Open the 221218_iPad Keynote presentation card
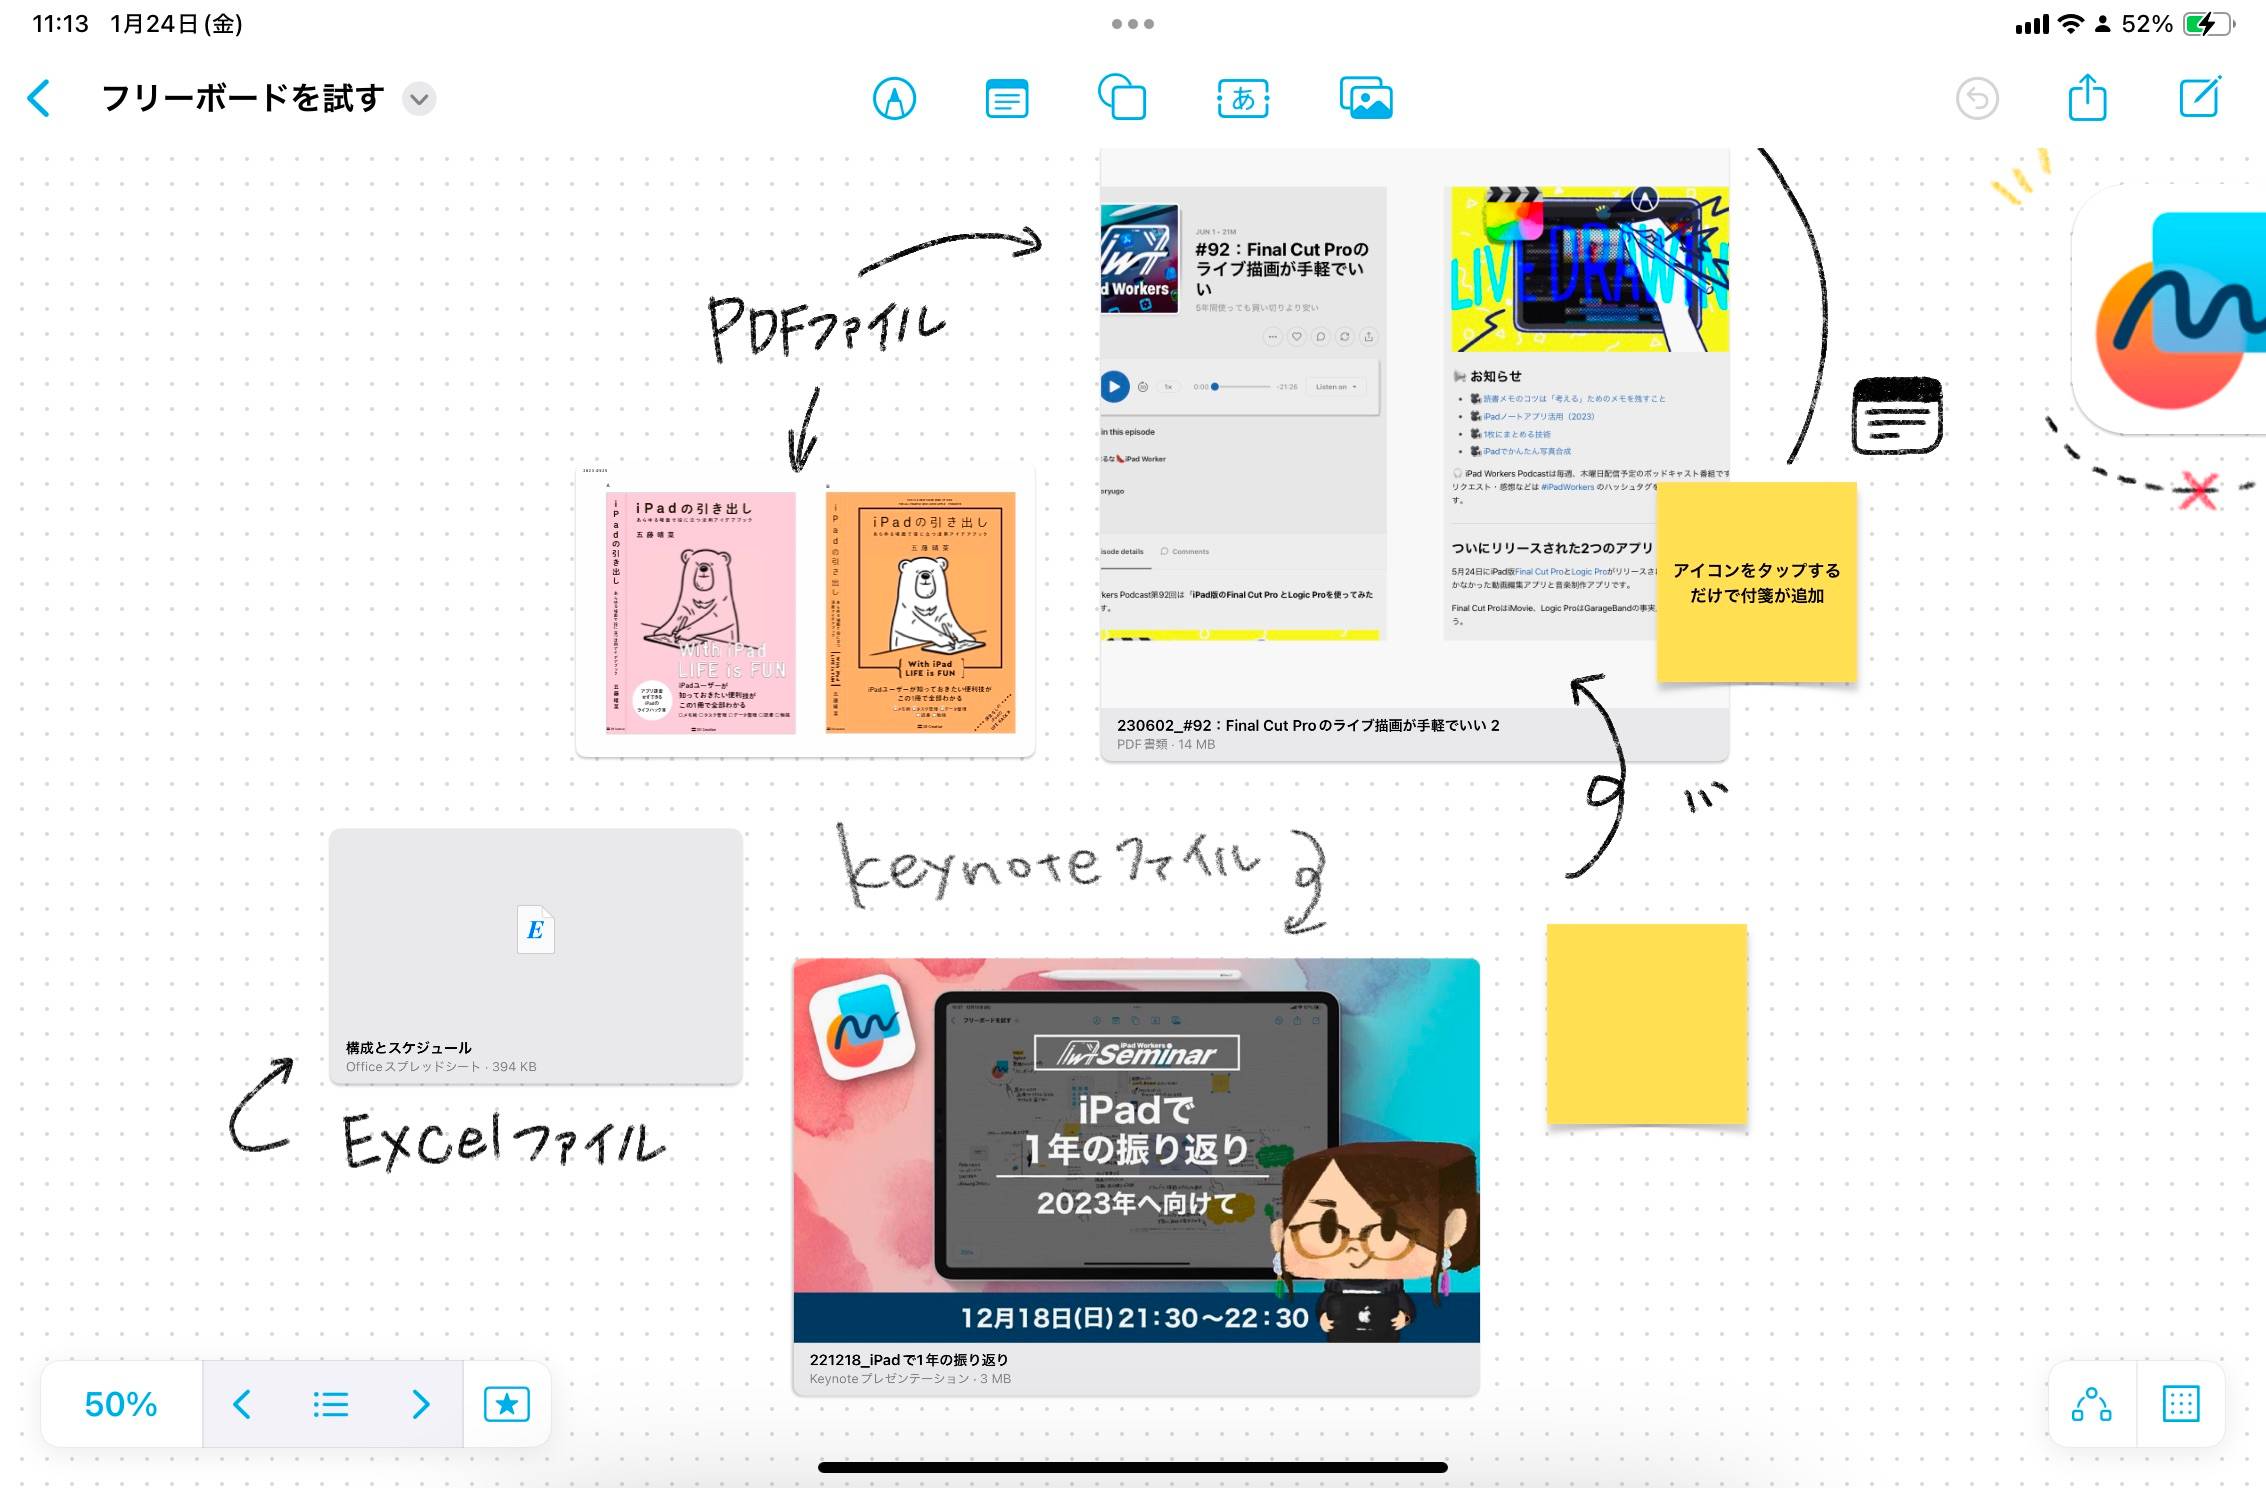Image resolution: width=2266 pixels, height=1488 pixels. click(x=1136, y=1176)
